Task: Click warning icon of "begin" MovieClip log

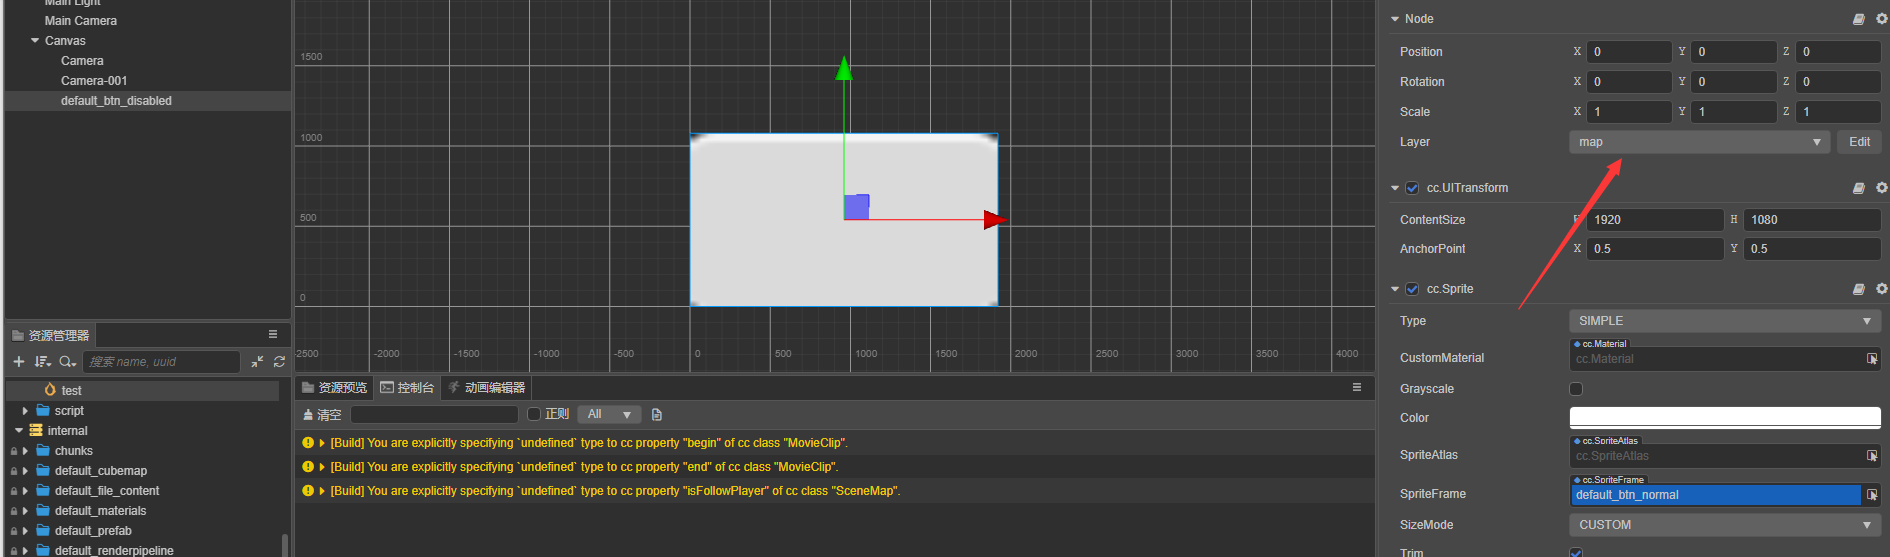Action: [x=308, y=443]
